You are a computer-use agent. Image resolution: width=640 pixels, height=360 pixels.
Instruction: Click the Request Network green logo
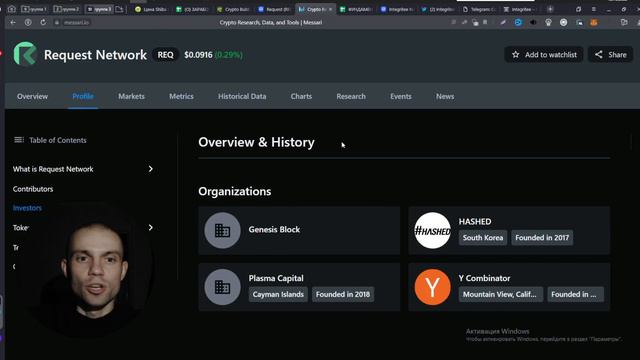[x=25, y=54]
